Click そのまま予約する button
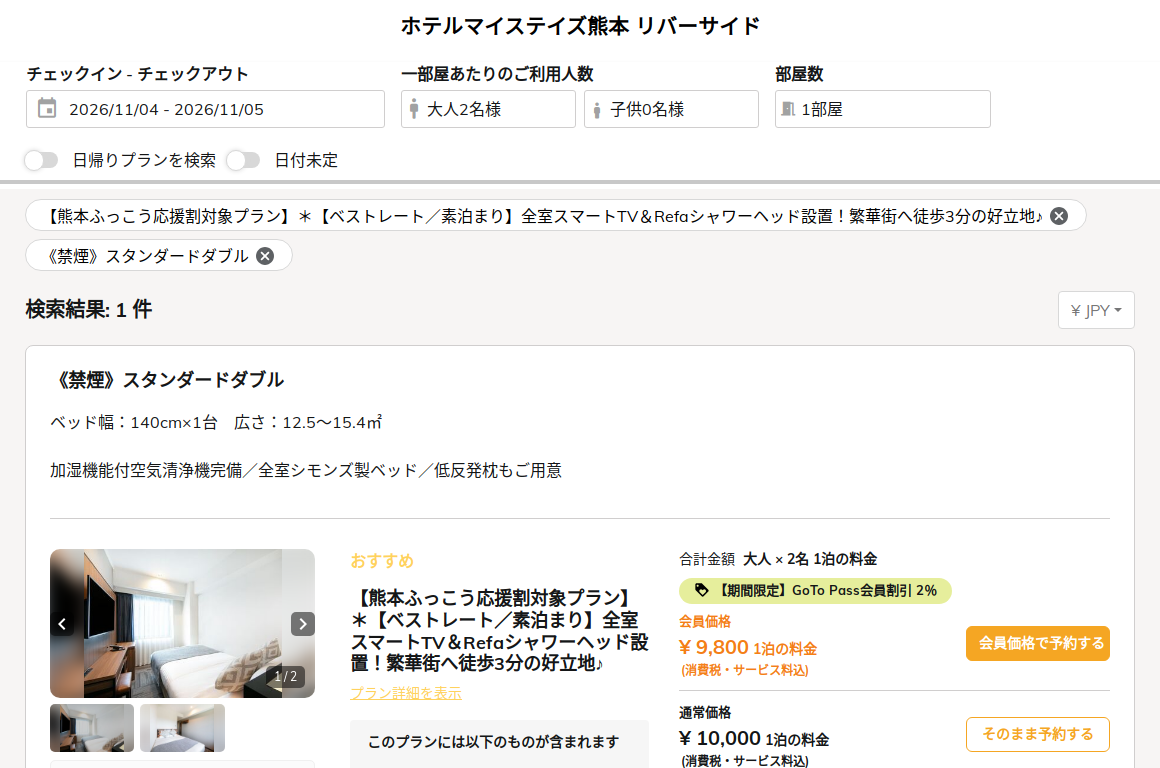Image resolution: width=1160 pixels, height=768 pixels. (x=1037, y=734)
